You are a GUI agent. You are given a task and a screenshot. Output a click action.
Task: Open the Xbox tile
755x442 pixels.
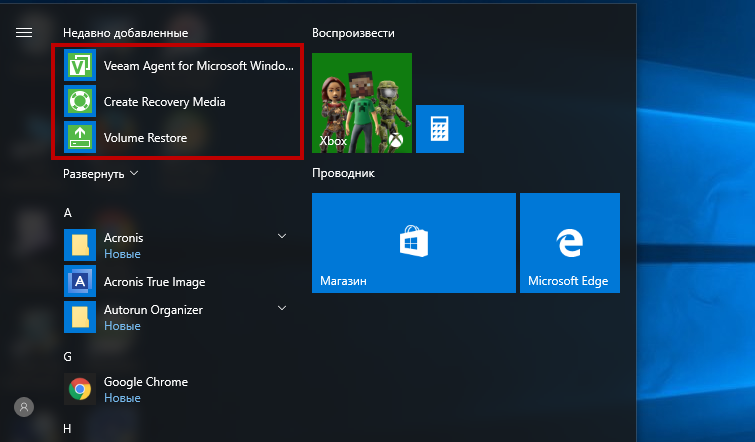pyautogui.click(x=362, y=103)
